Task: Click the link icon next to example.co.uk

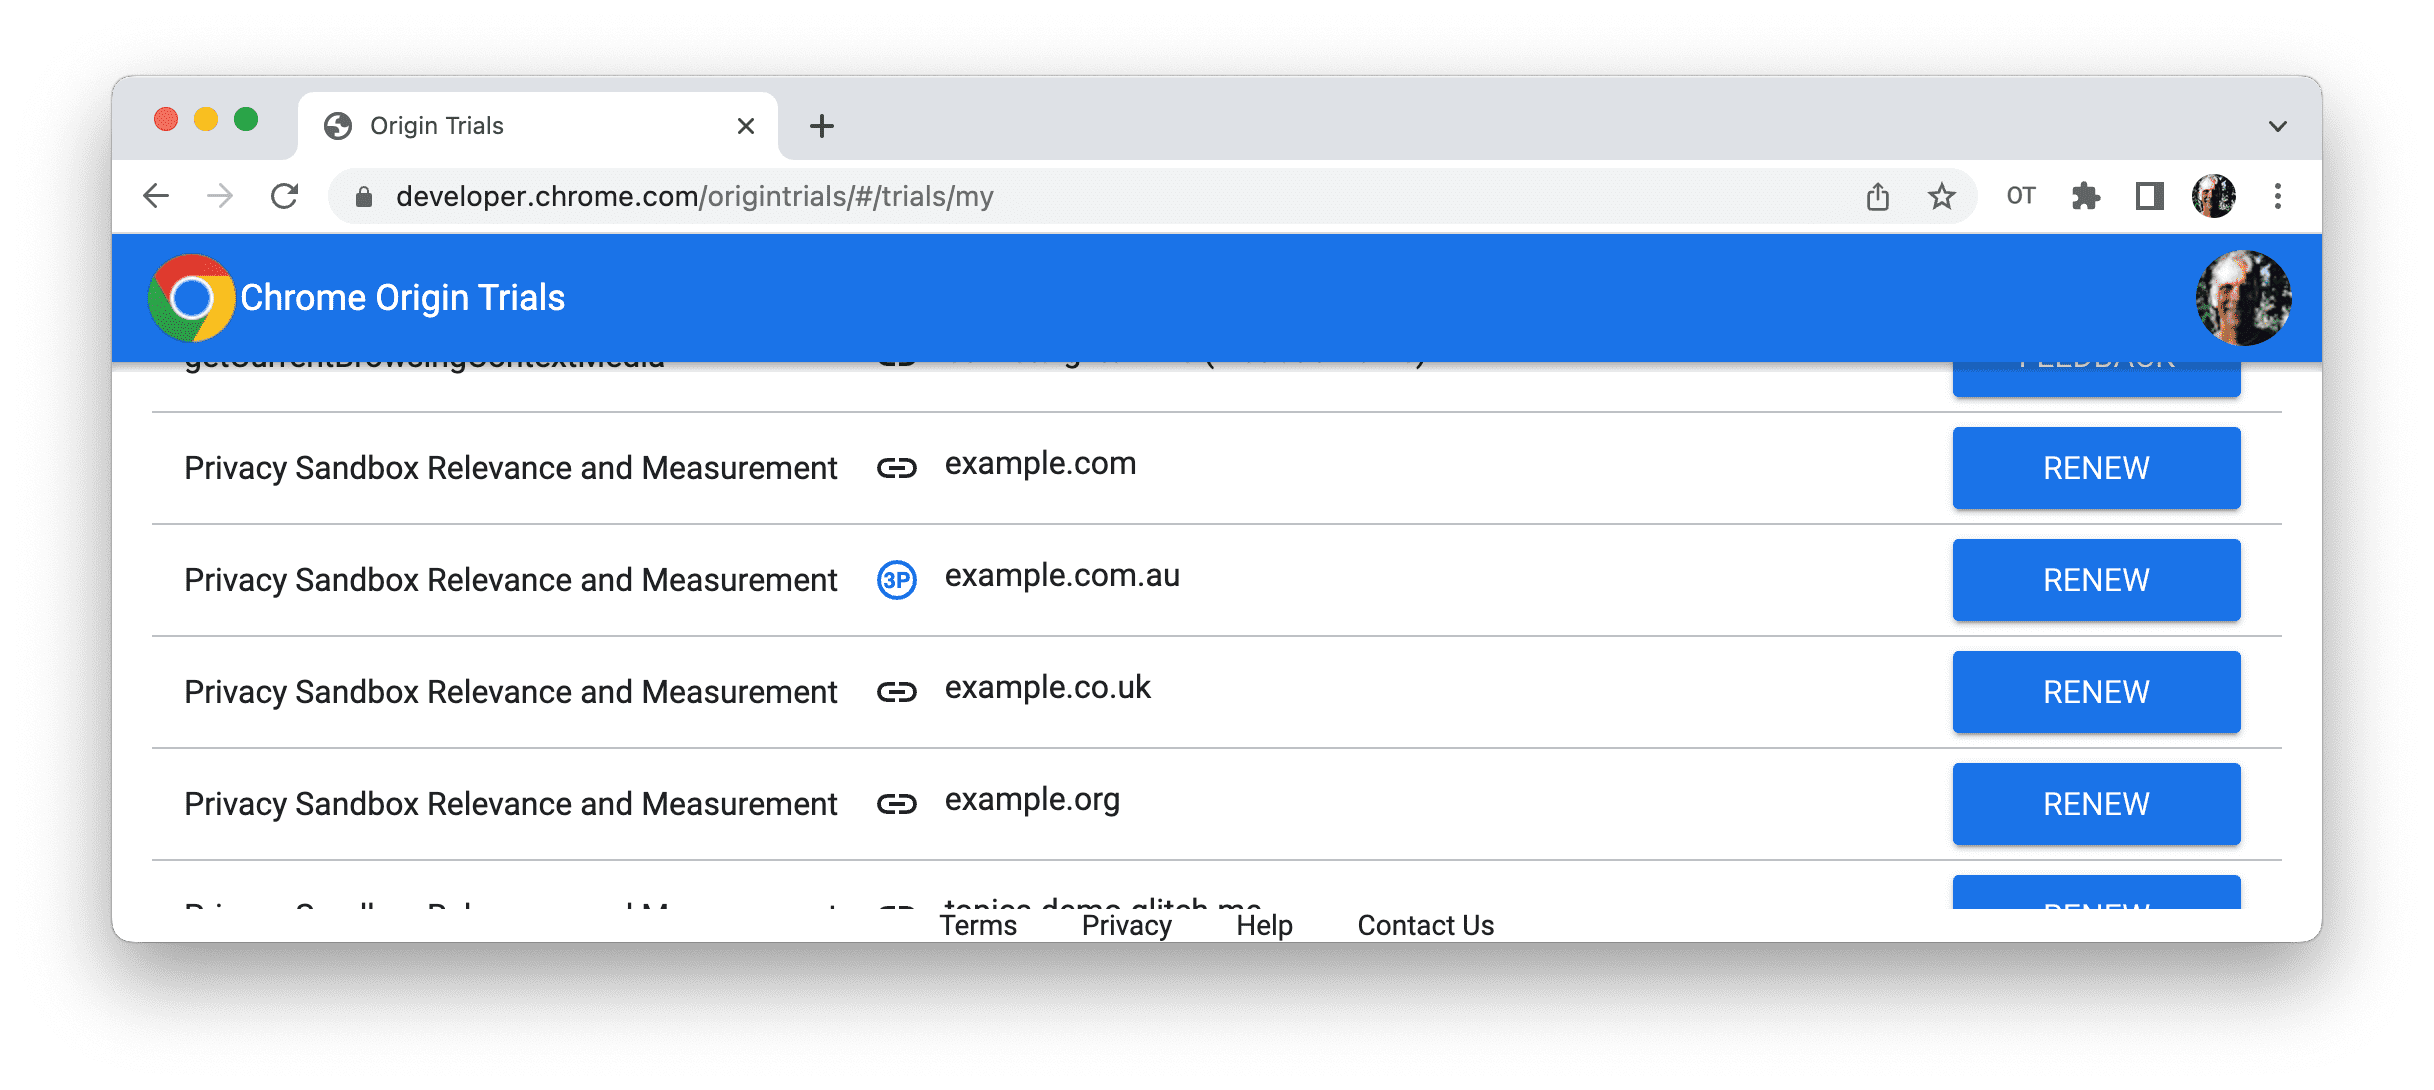Action: [896, 693]
